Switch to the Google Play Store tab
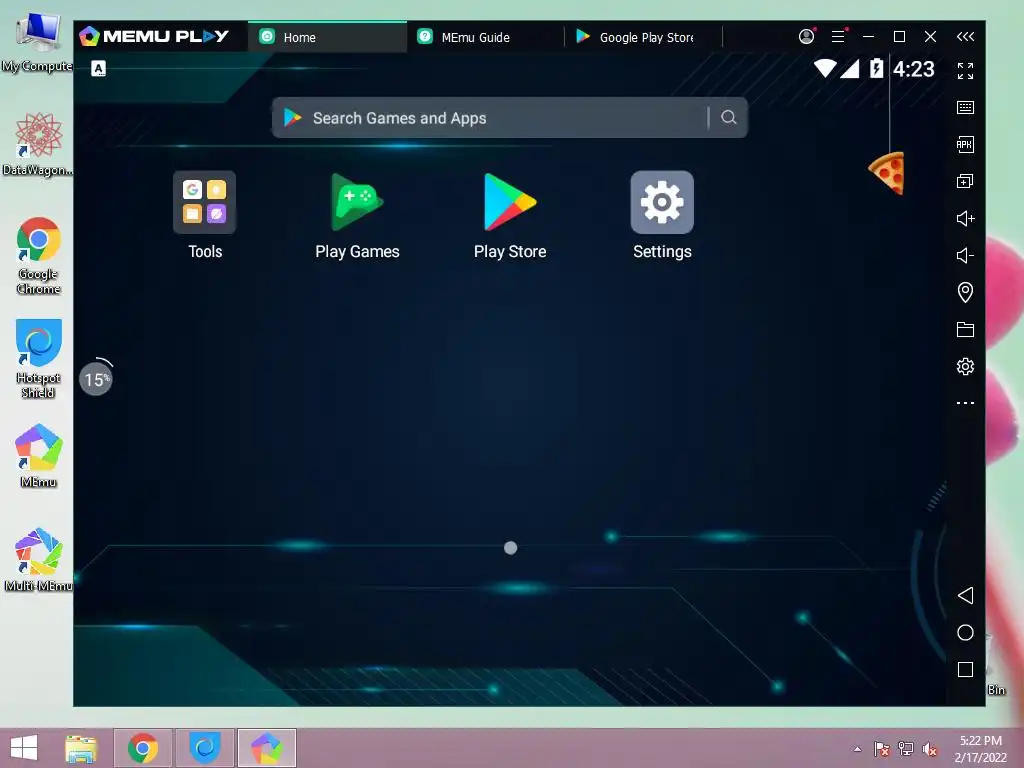Screen dimensions: 1024x768 (x=644, y=37)
